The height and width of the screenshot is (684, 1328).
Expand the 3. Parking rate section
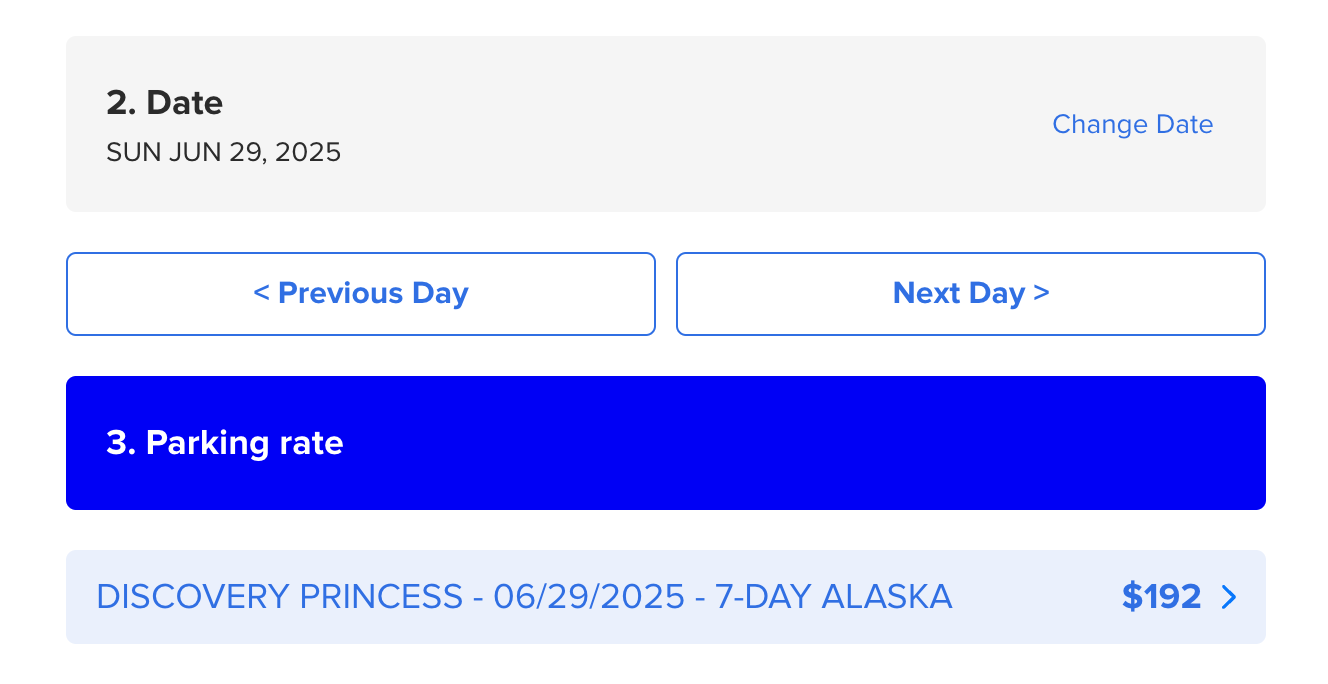pos(665,442)
